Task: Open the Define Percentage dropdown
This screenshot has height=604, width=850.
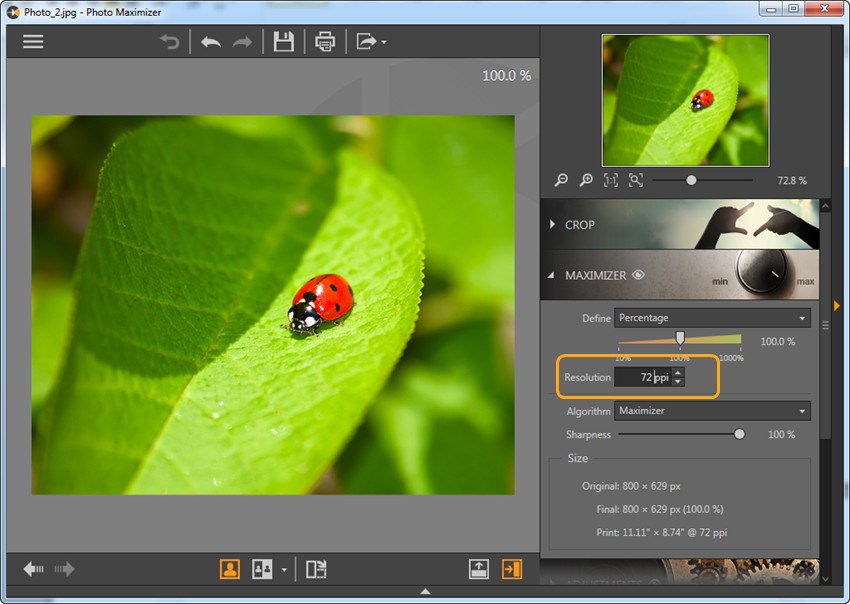Action: pos(712,318)
